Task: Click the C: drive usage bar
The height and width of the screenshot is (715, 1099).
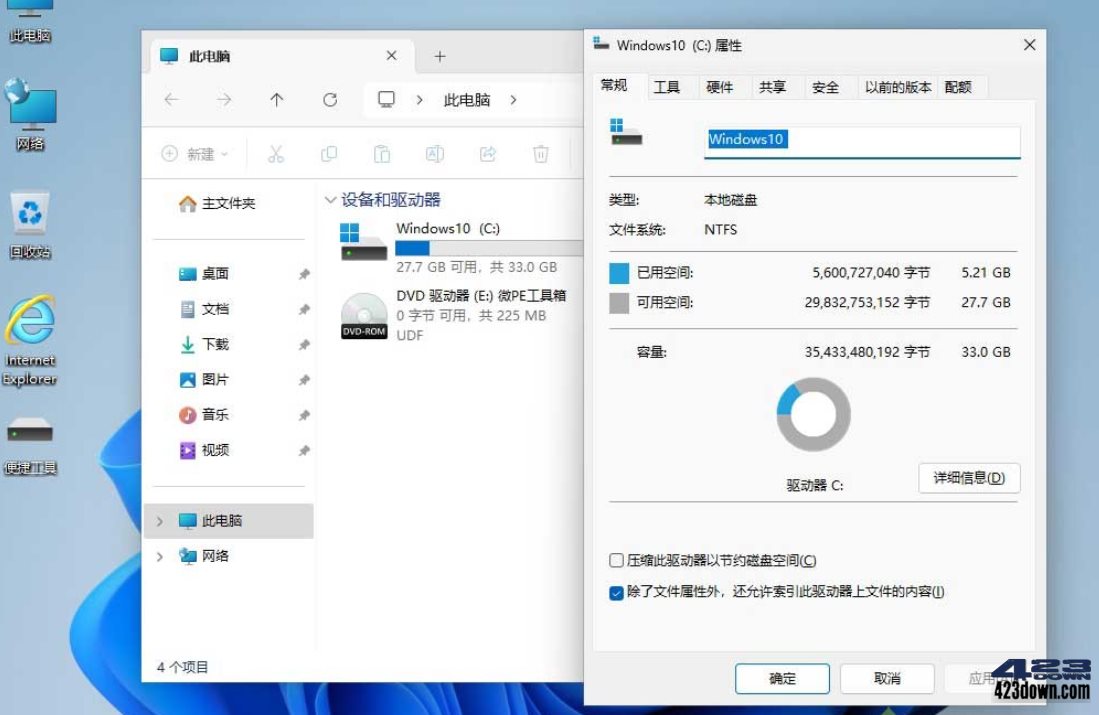Action: point(489,248)
